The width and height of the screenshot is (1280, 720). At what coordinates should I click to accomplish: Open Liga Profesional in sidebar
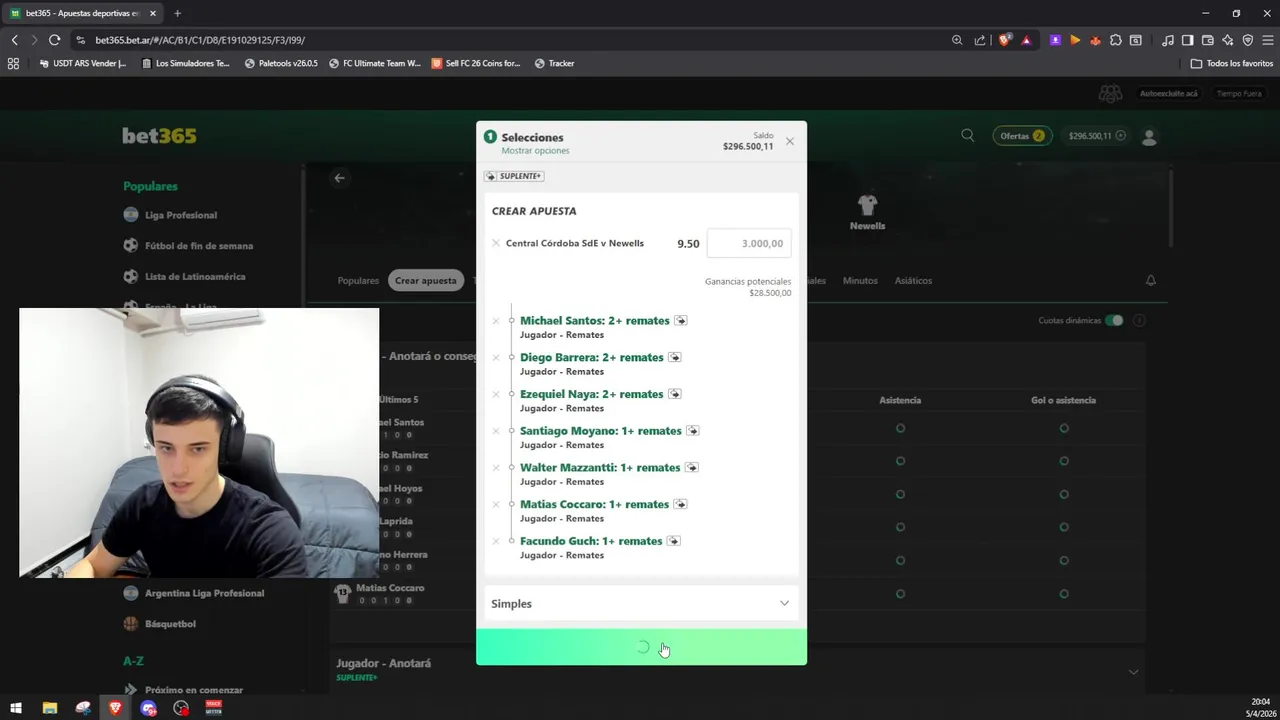click(180, 215)
